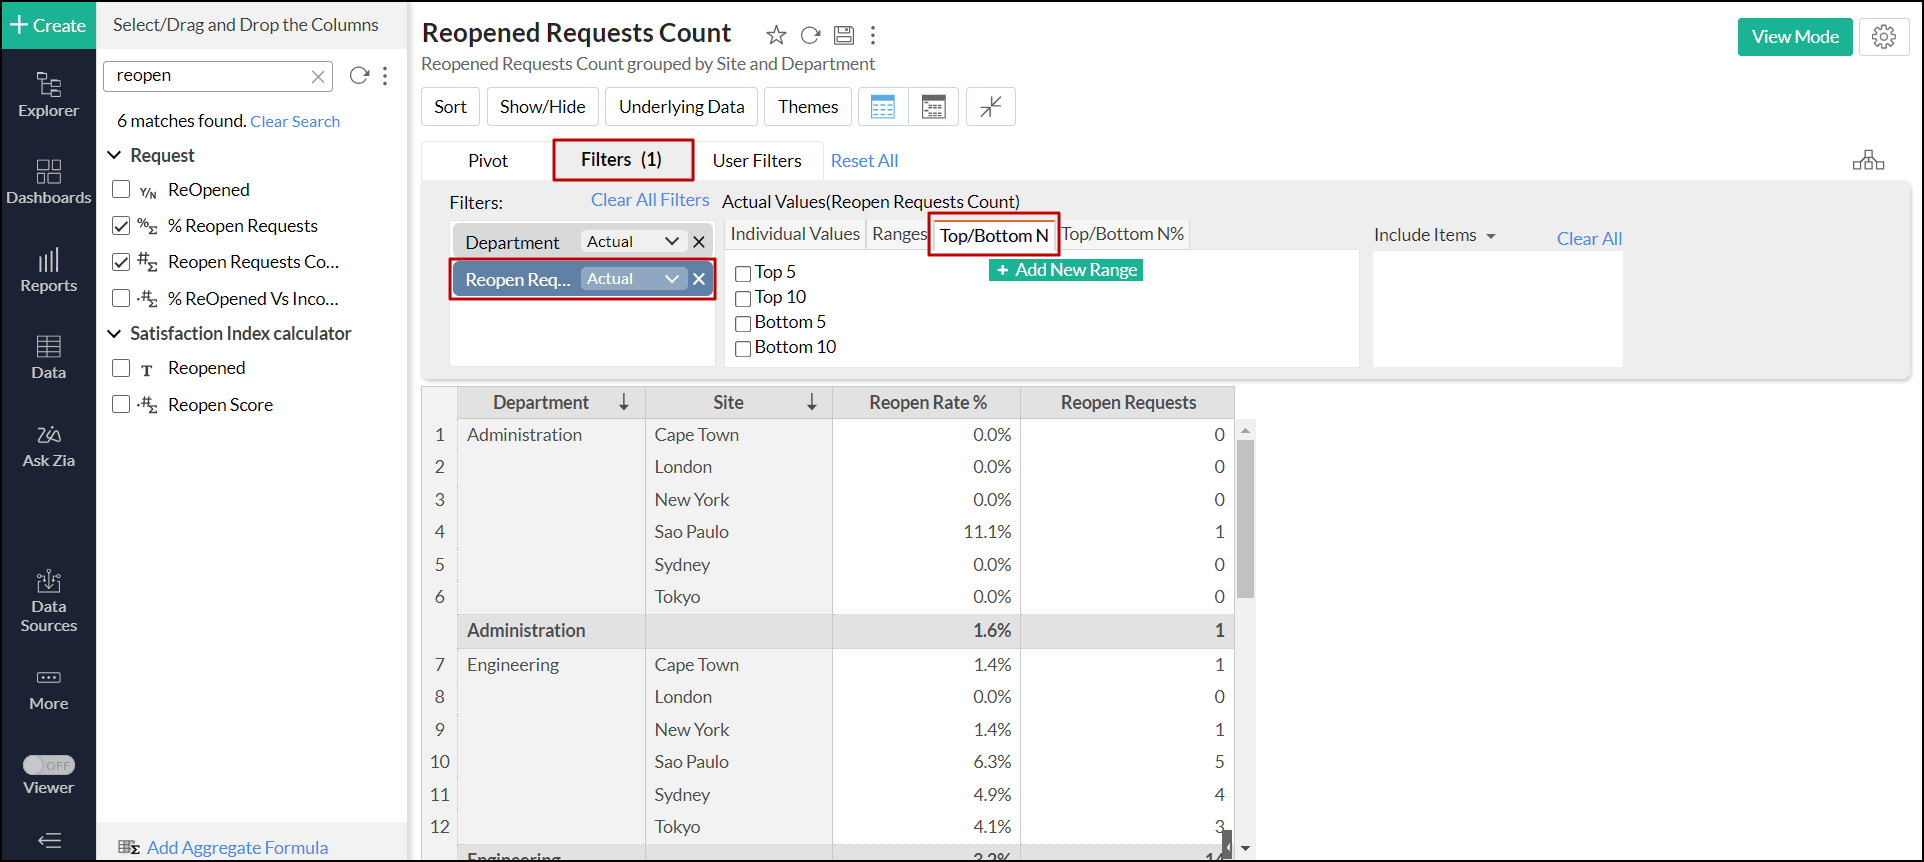
Task: Switch to the Pivot tab
Action: coord(488,161)
